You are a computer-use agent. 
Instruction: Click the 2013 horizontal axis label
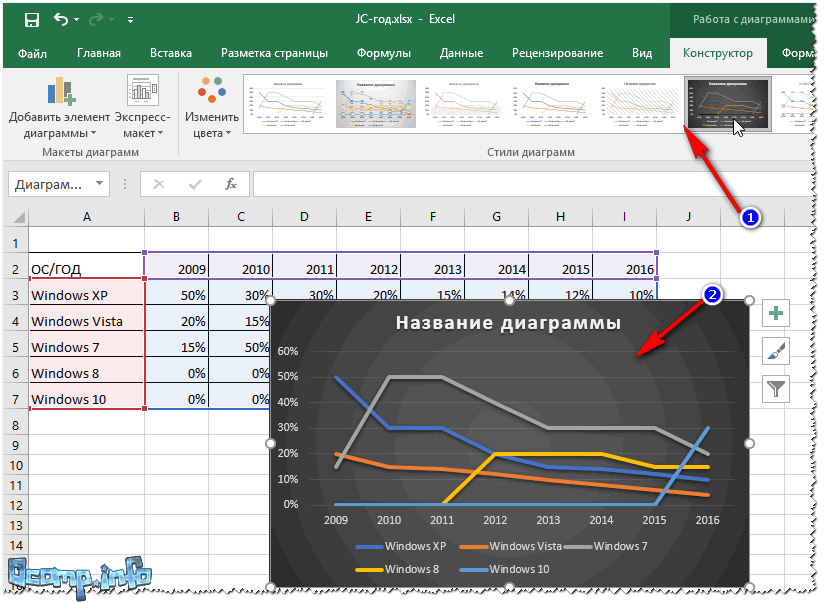548,520
